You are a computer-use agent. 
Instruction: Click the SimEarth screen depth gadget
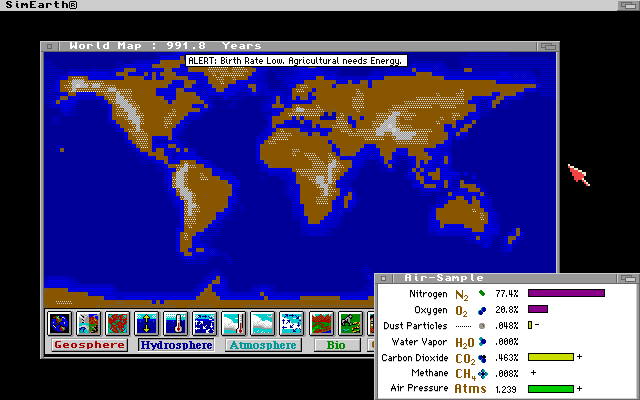pos(628,5)
